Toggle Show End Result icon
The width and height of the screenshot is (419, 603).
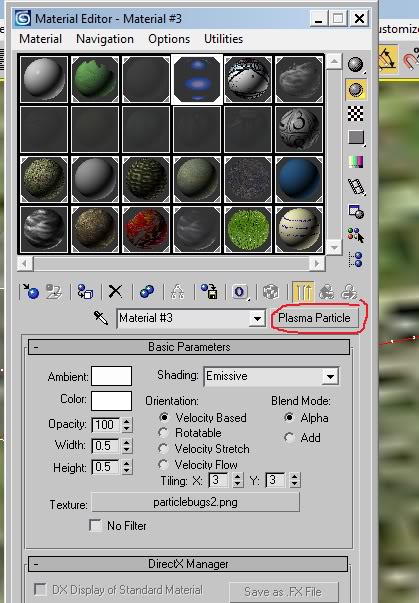pyautogui.click(x=302, y=292)
